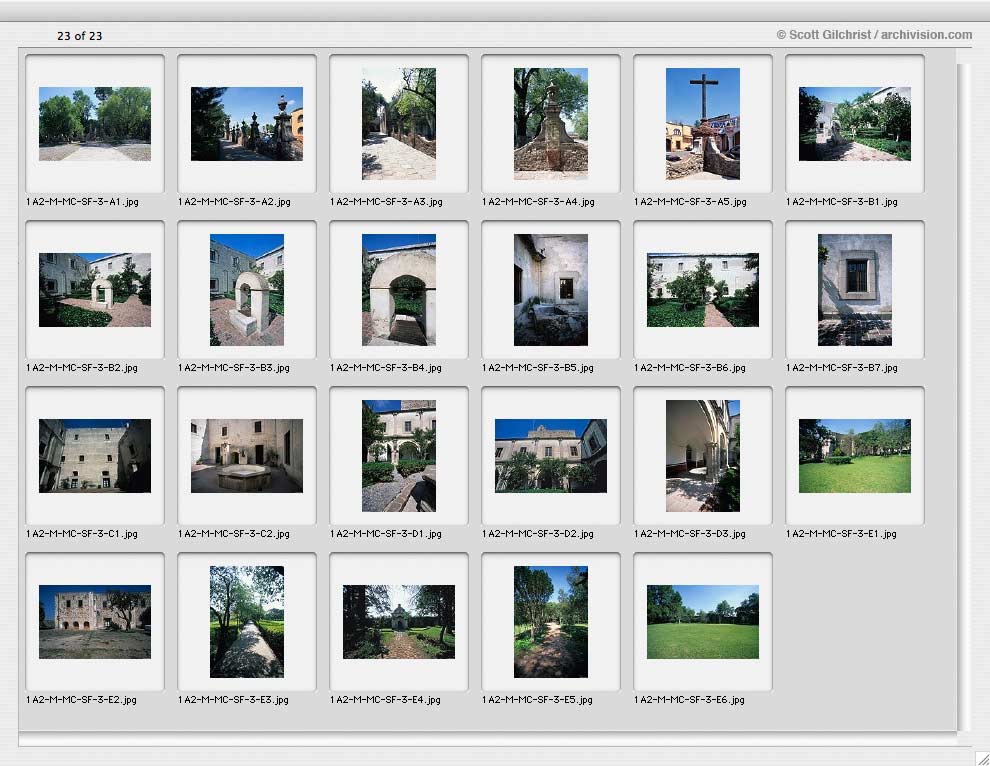Image resolution: width=990 pixels, height=766 pixels.
Task: Select thumbnail 1A2-M-MC-SF-3-E3.jpg narrow path
Action: [x=247, y=622]
